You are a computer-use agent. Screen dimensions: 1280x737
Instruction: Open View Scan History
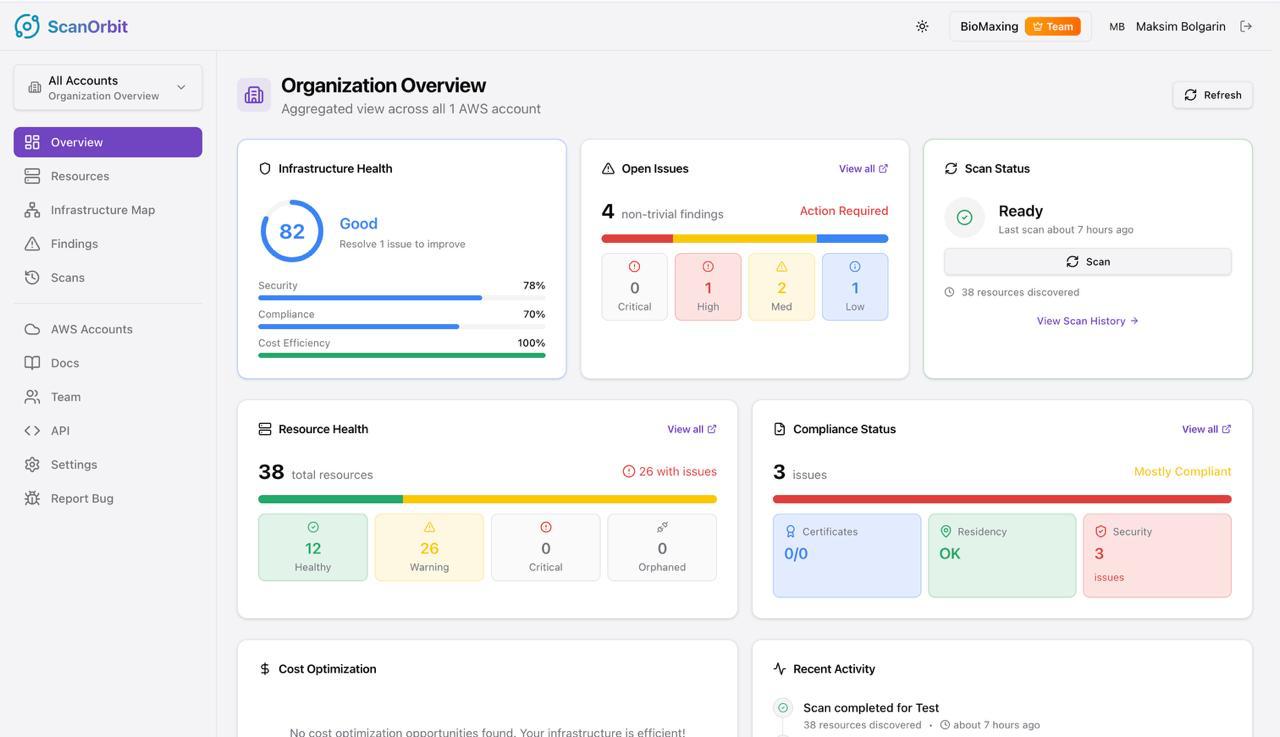click(x=1086, y=320)
